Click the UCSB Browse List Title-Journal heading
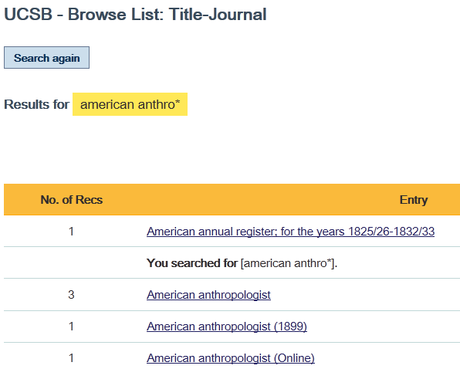The image size is (460, 369). [x=135, y=14]
